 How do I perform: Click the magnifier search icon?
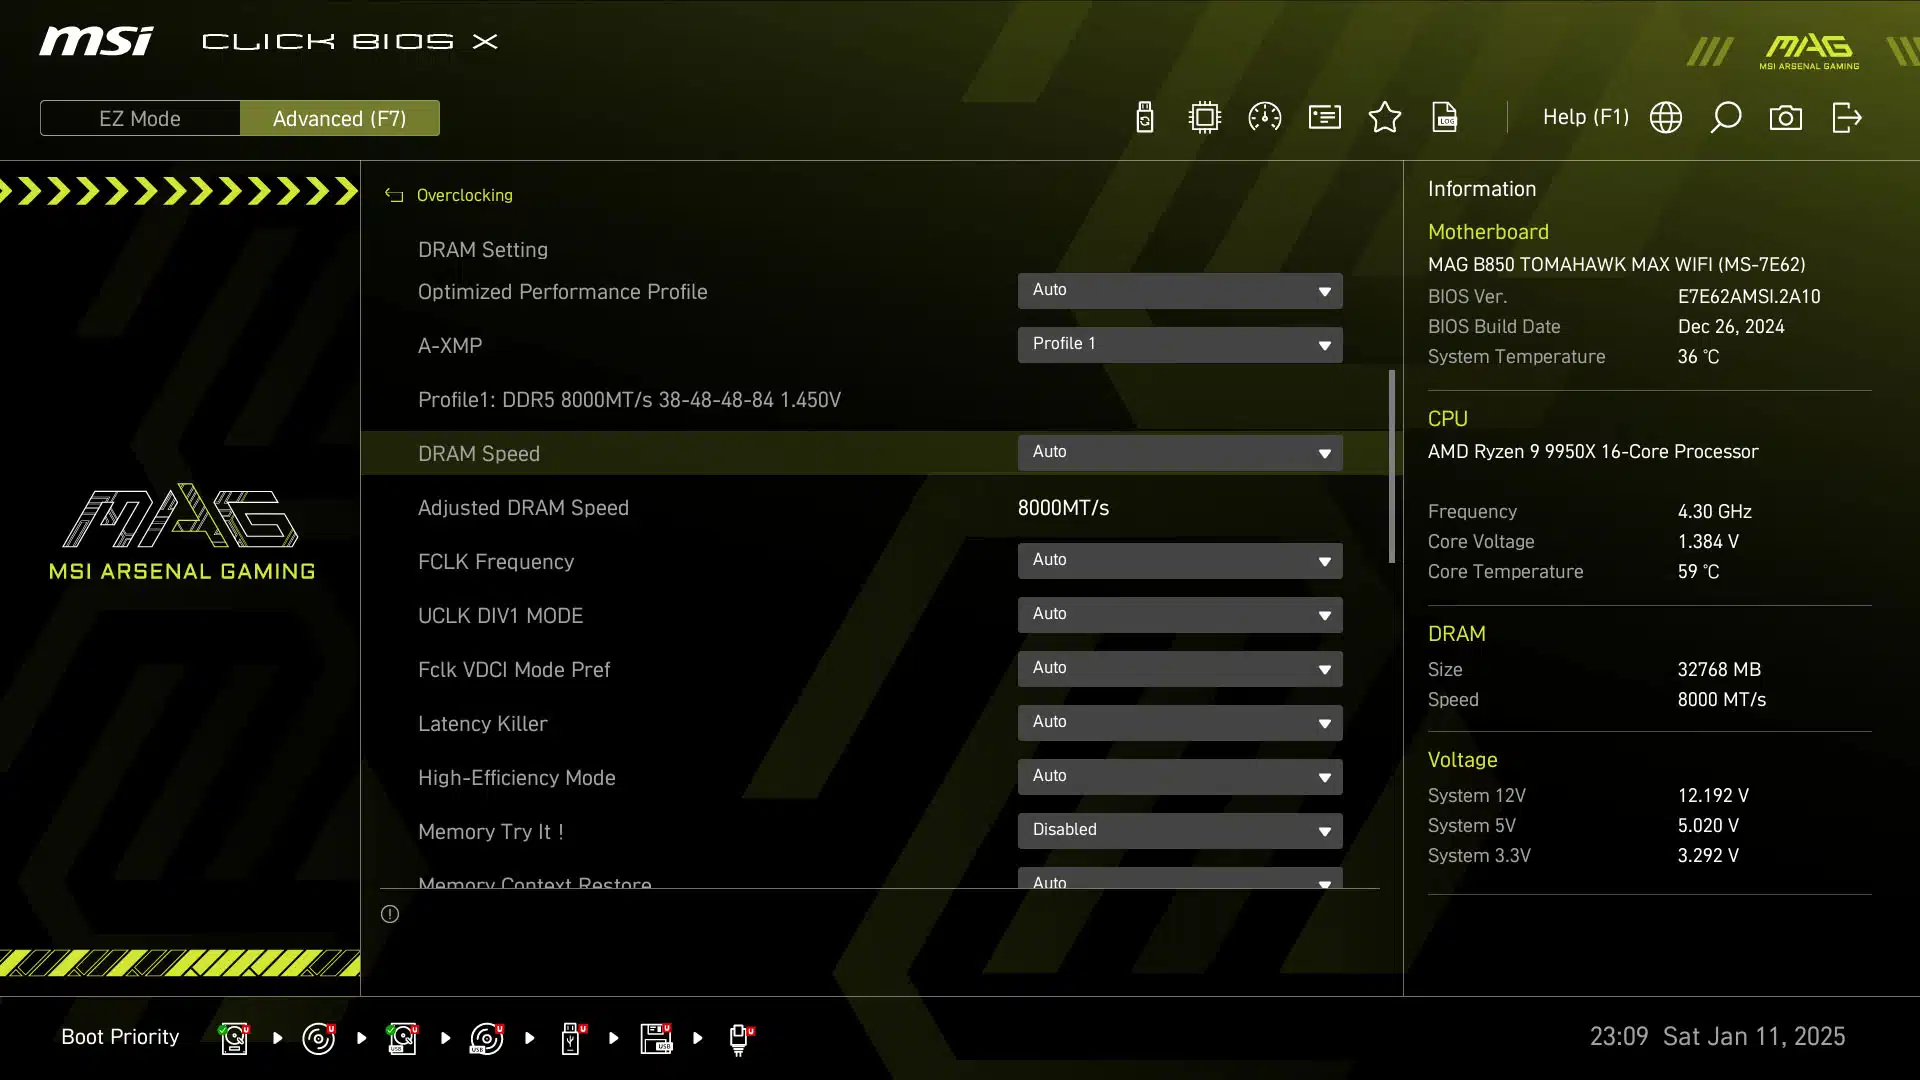tap(1726, 118)
